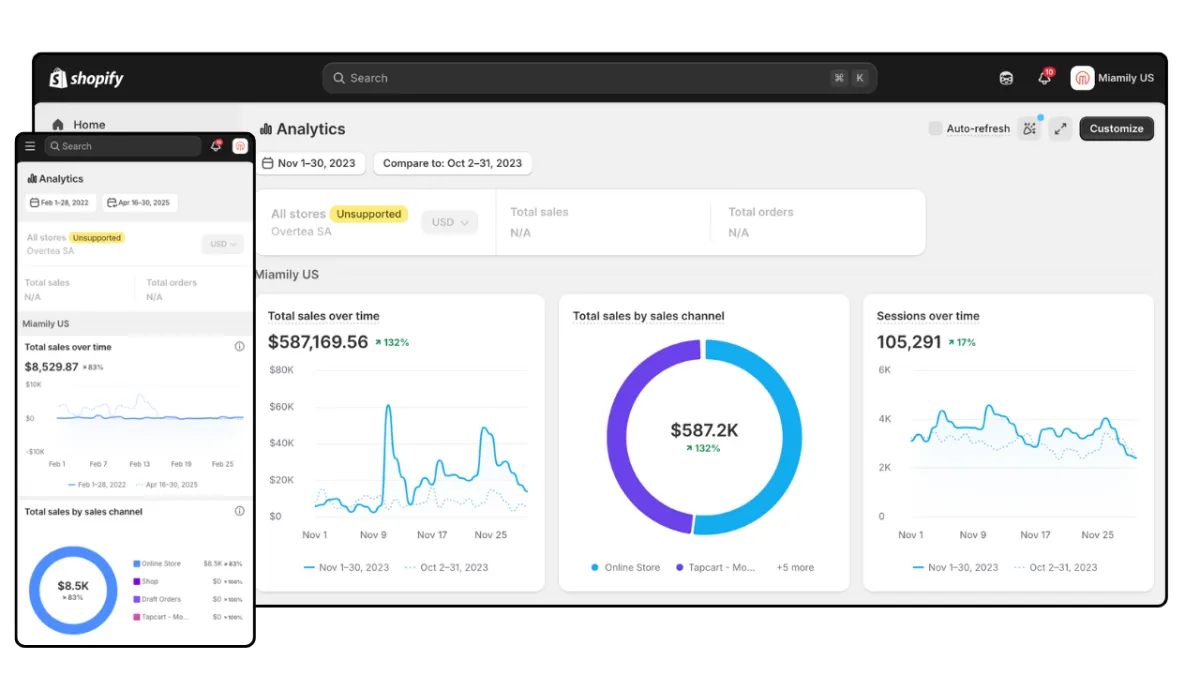
Task: Click the info icon on the mobile Total sales over time card
Action: [x=239, y=347]
